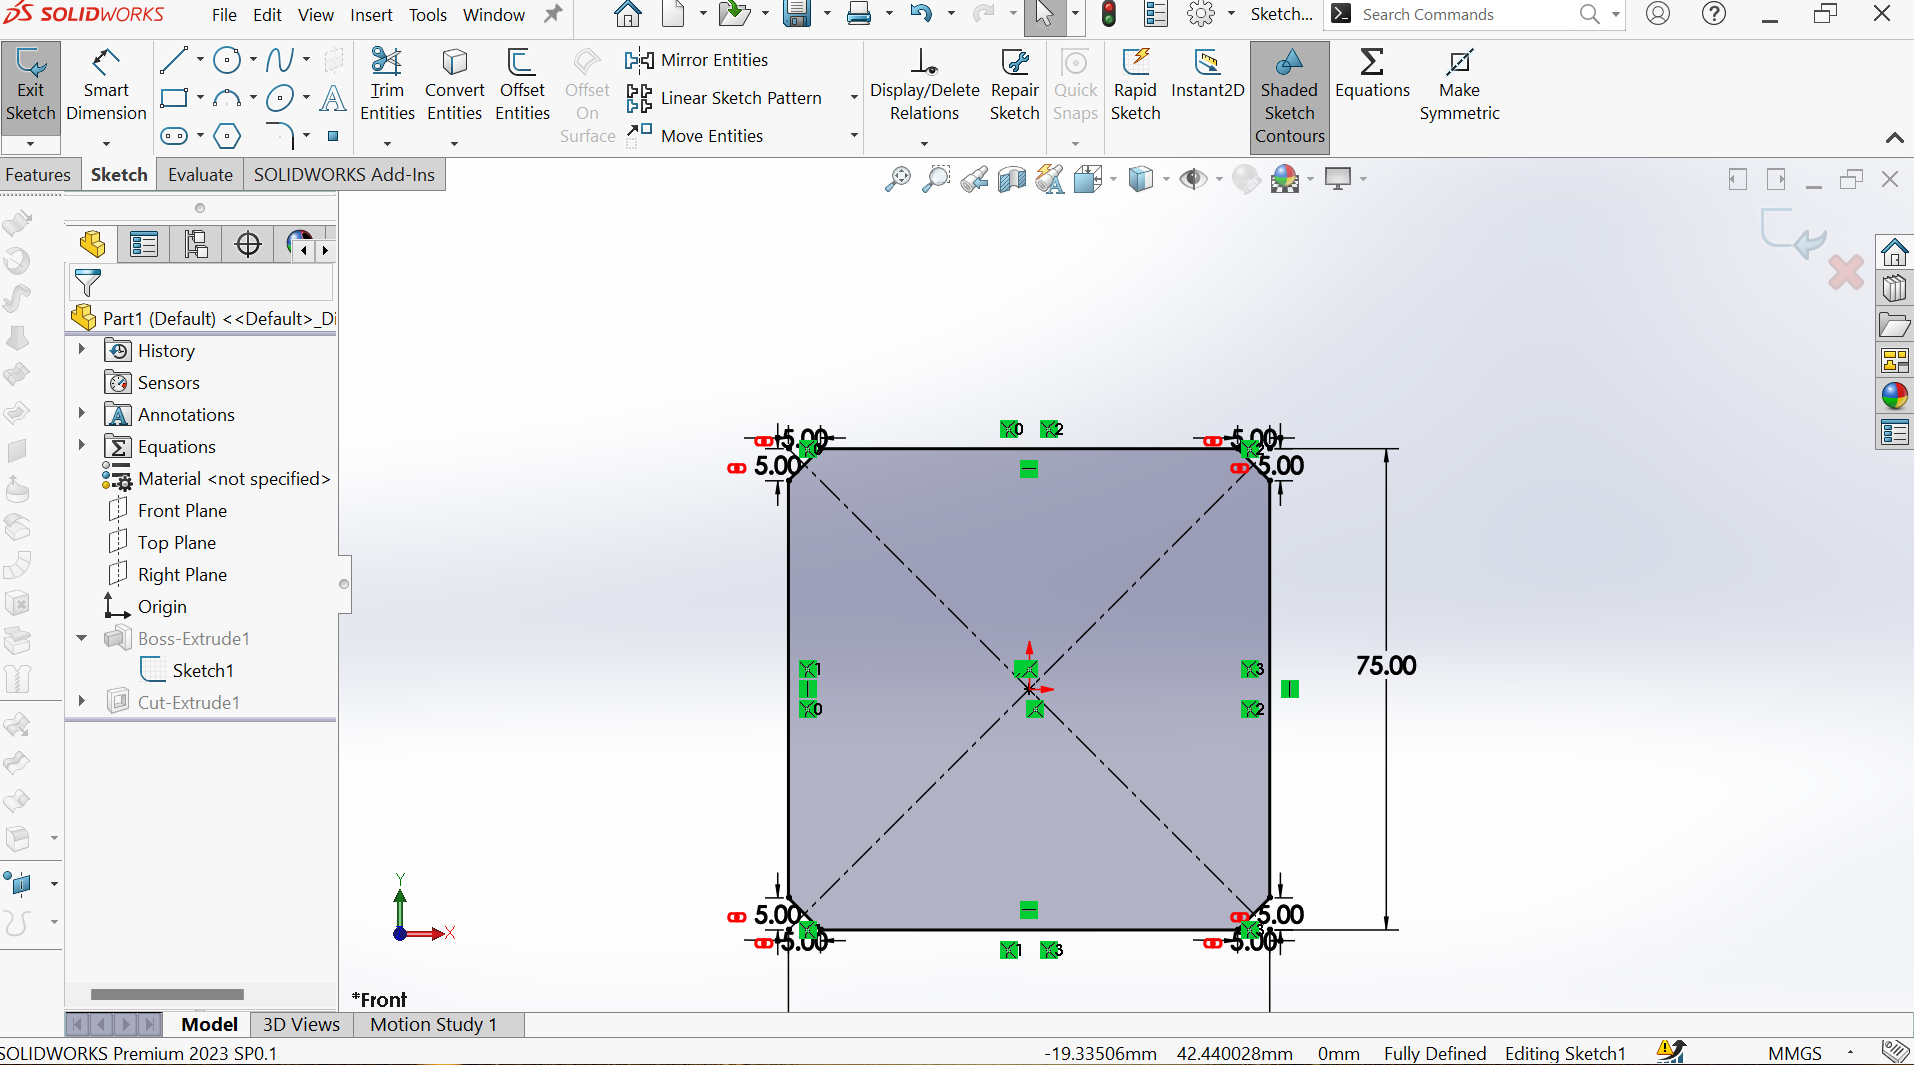This screenshot has width=1914, height=1065.
Task: Open the Equations dialog
Action: pos(1372,75)
